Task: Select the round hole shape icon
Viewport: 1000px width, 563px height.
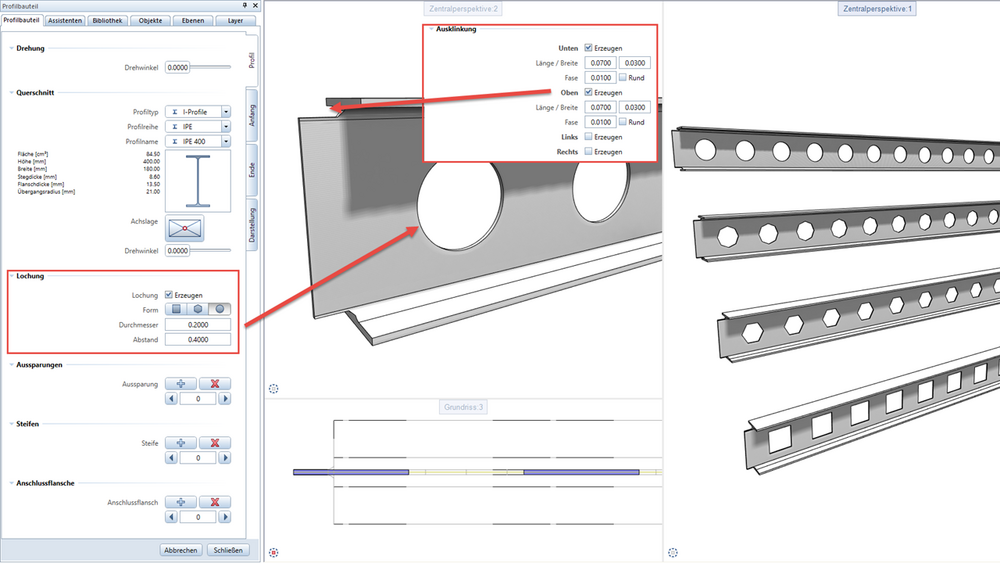Action: pyautogui.click(x=219, y=309)
